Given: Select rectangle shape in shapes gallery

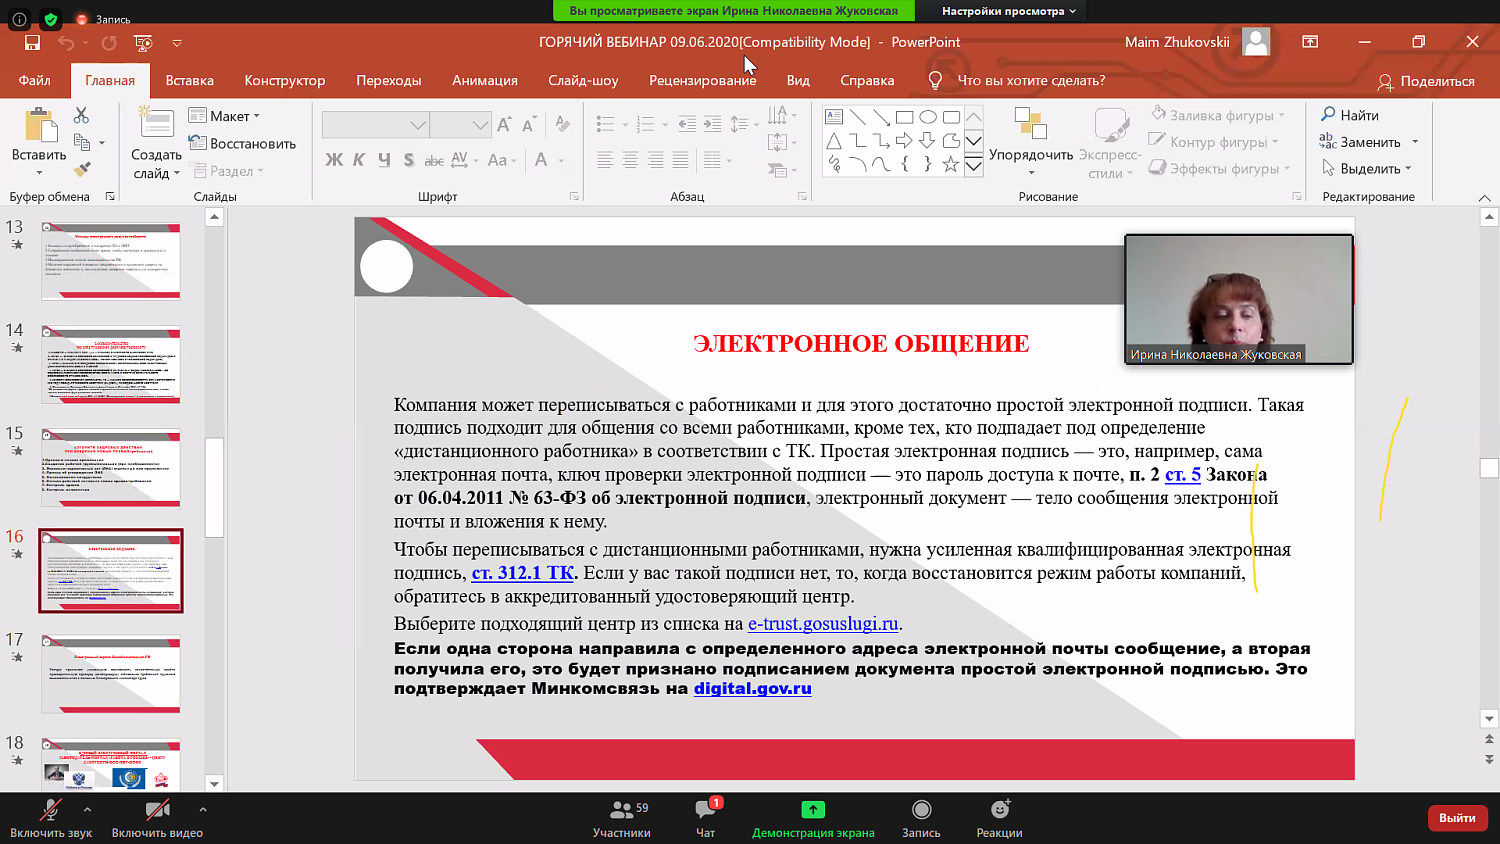Looking at the screenshot, I should tap(904, 117).
